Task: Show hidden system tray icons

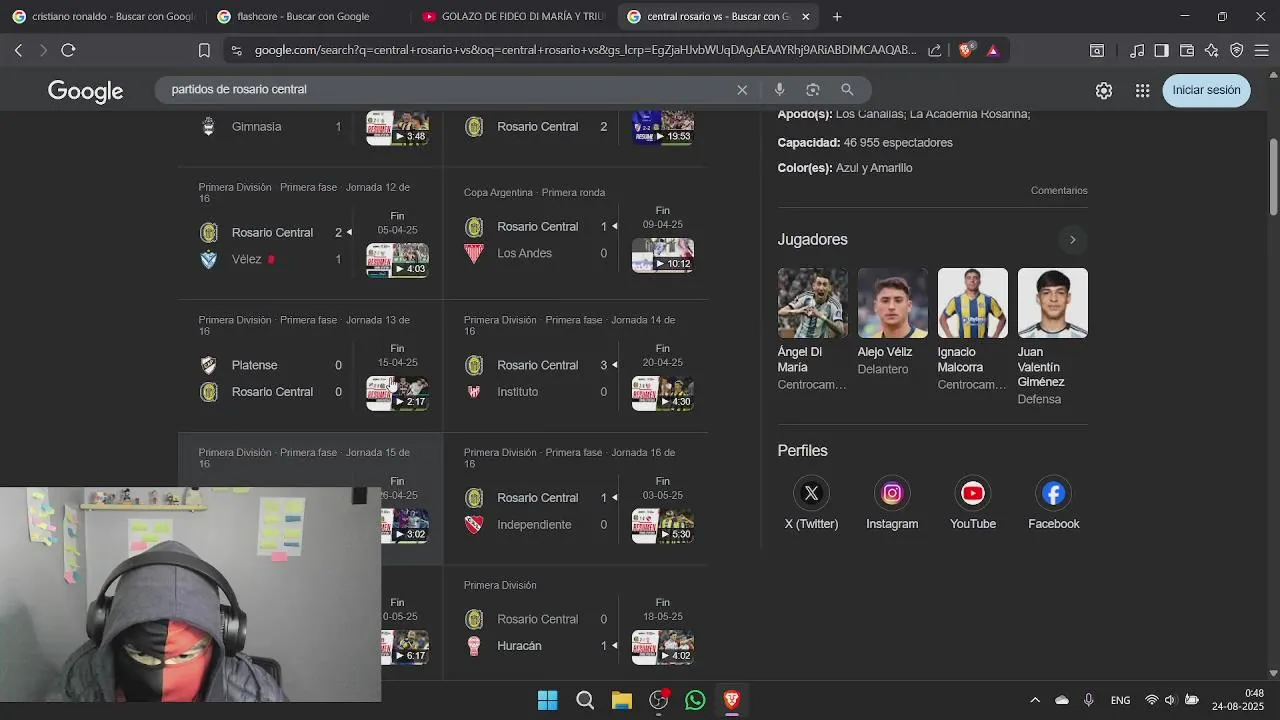Action: click(1035, 700)
